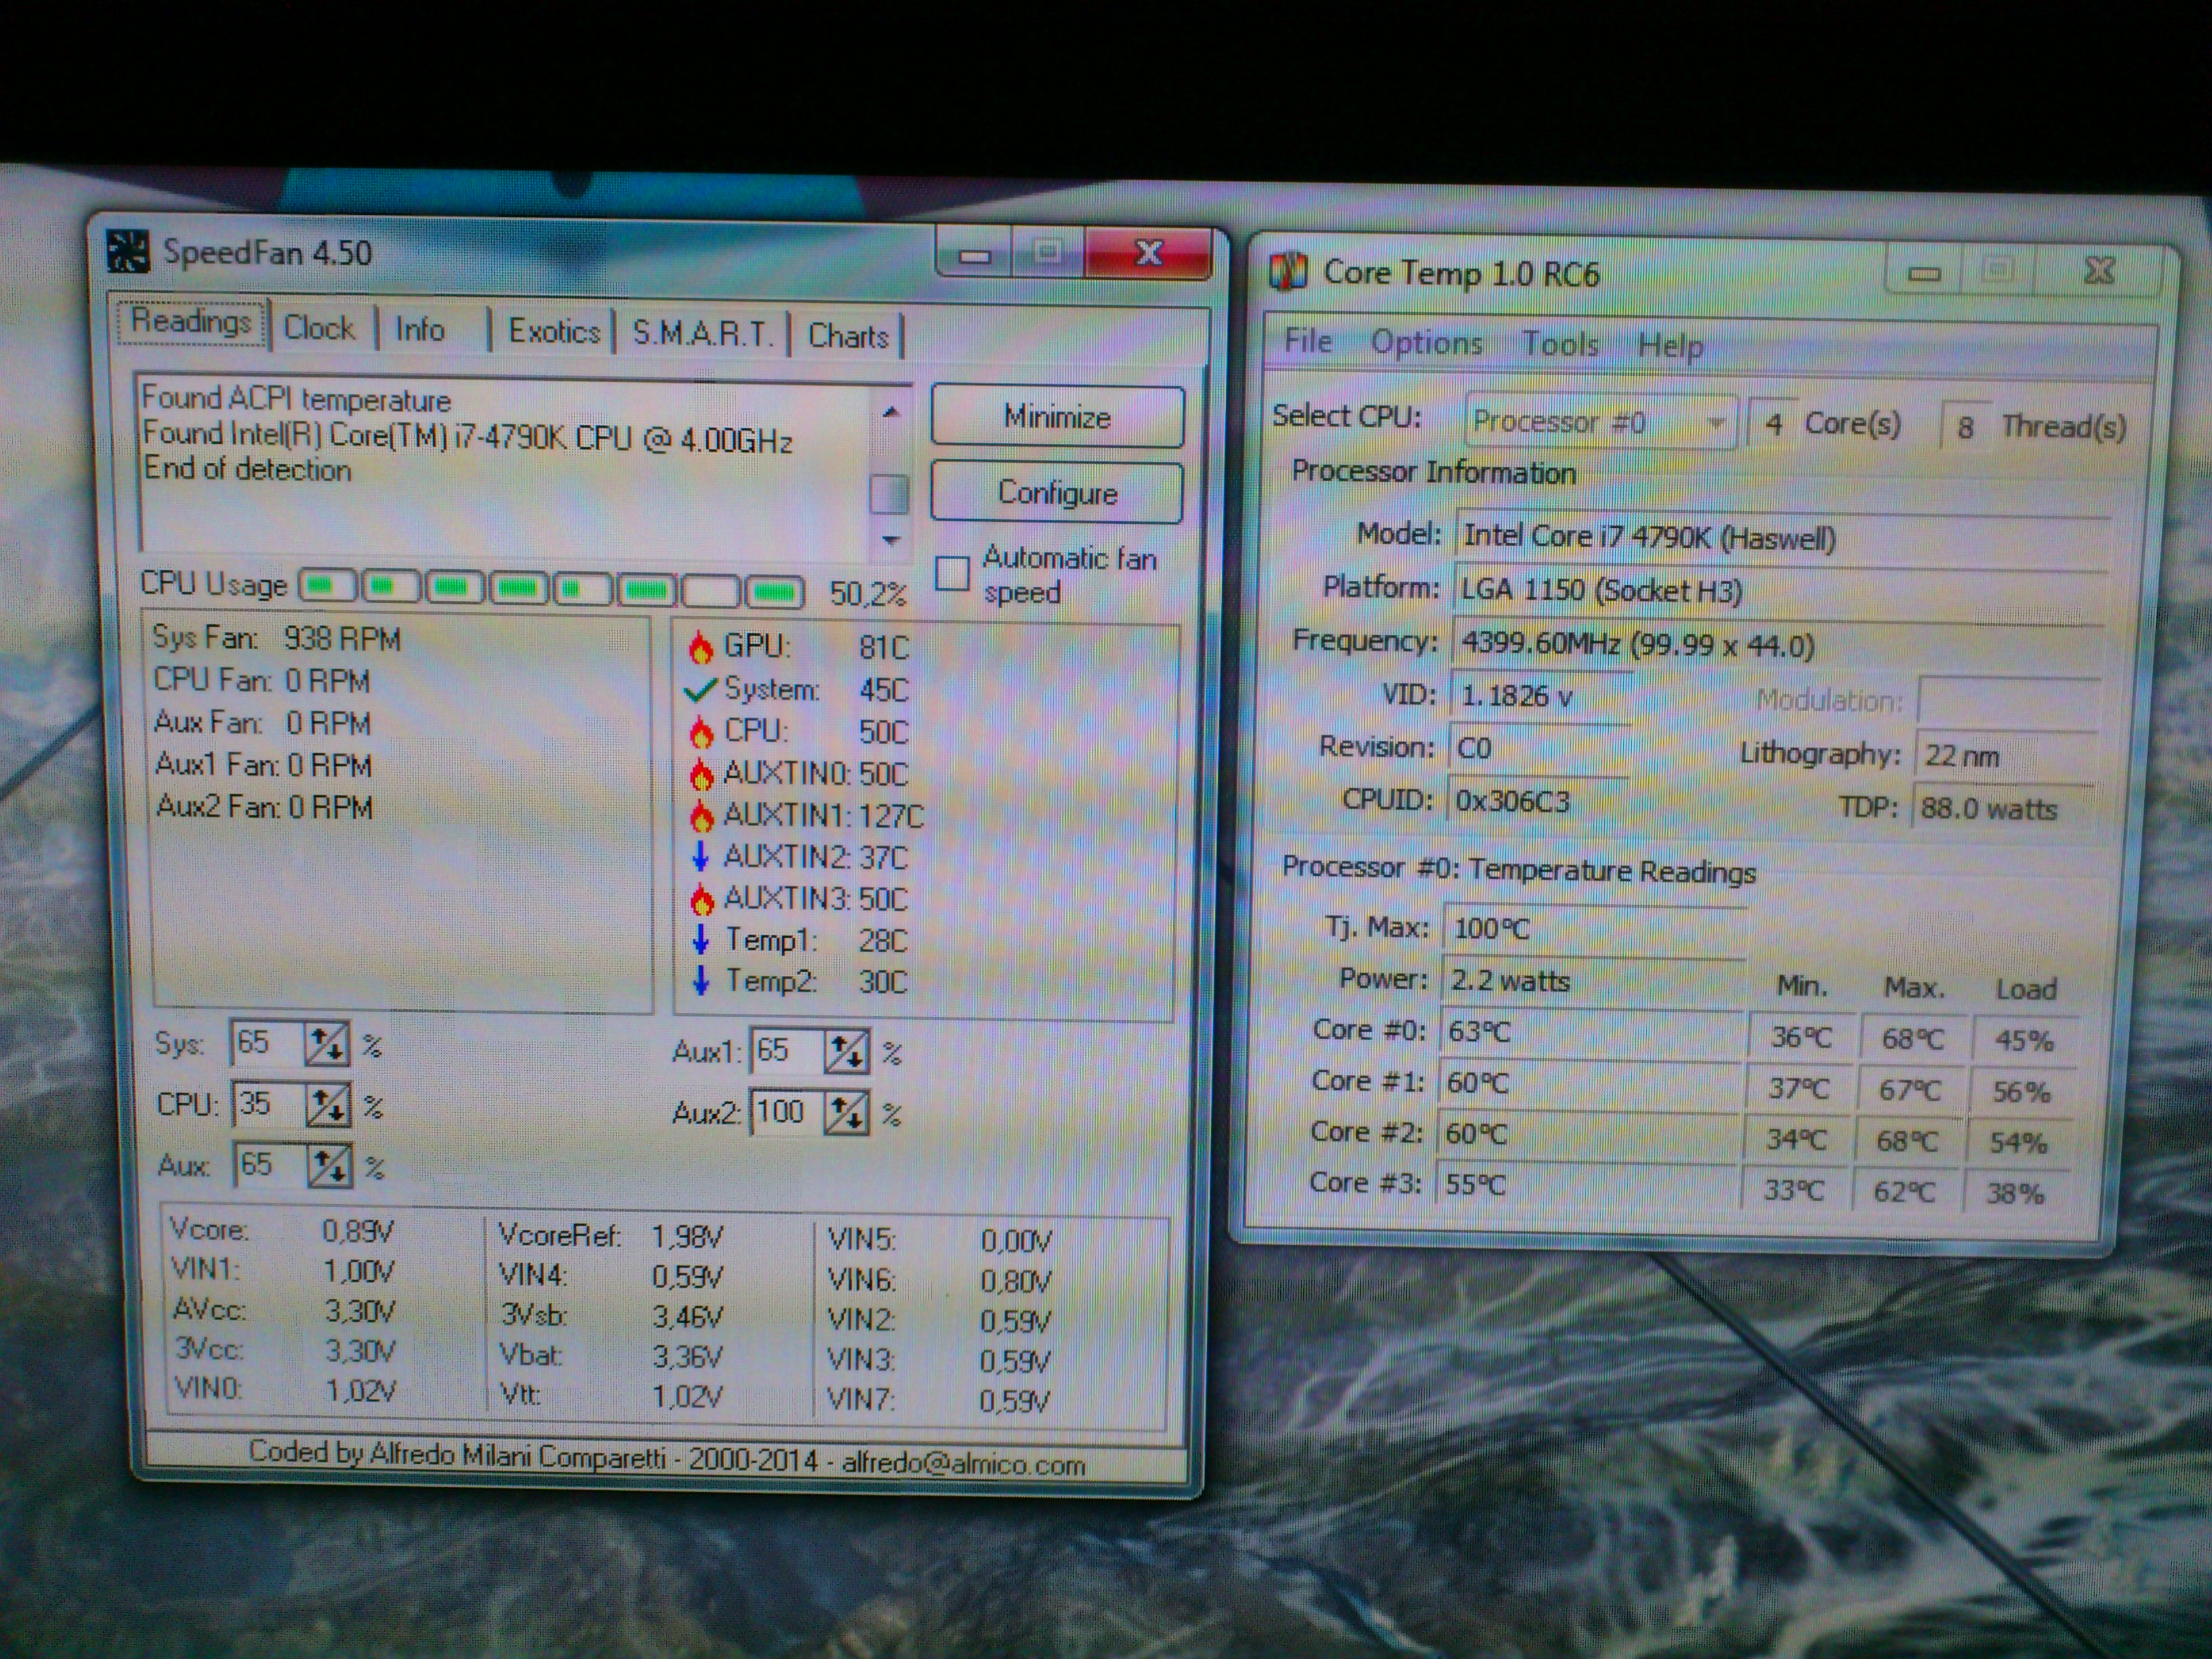Click the AUXTIN3 flame icon

coord(701,898)
